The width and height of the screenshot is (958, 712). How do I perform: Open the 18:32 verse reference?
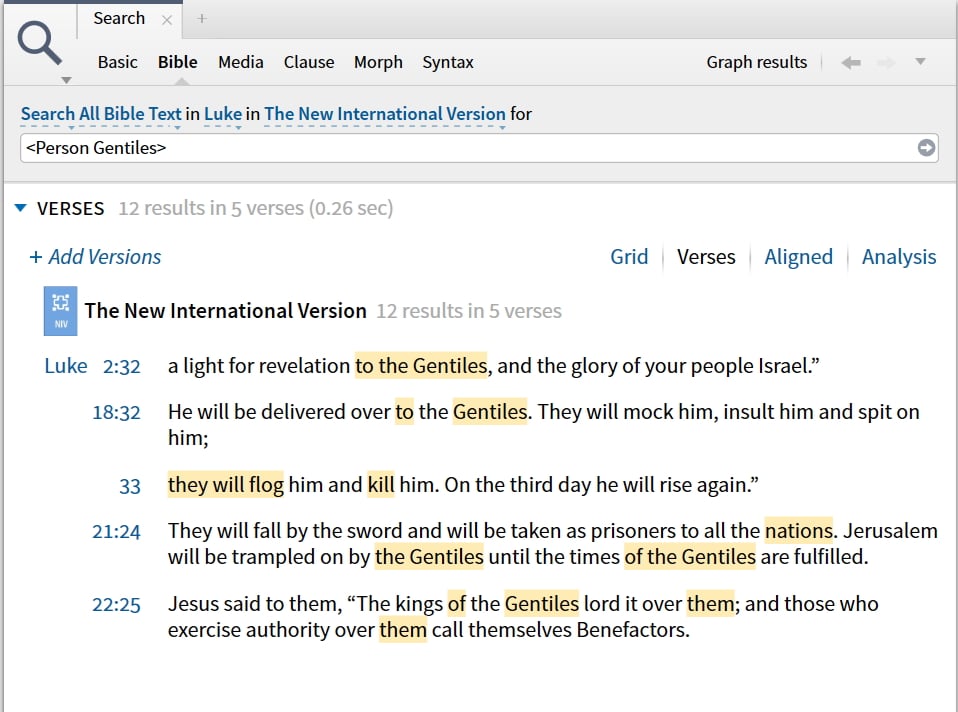(116, 413)
